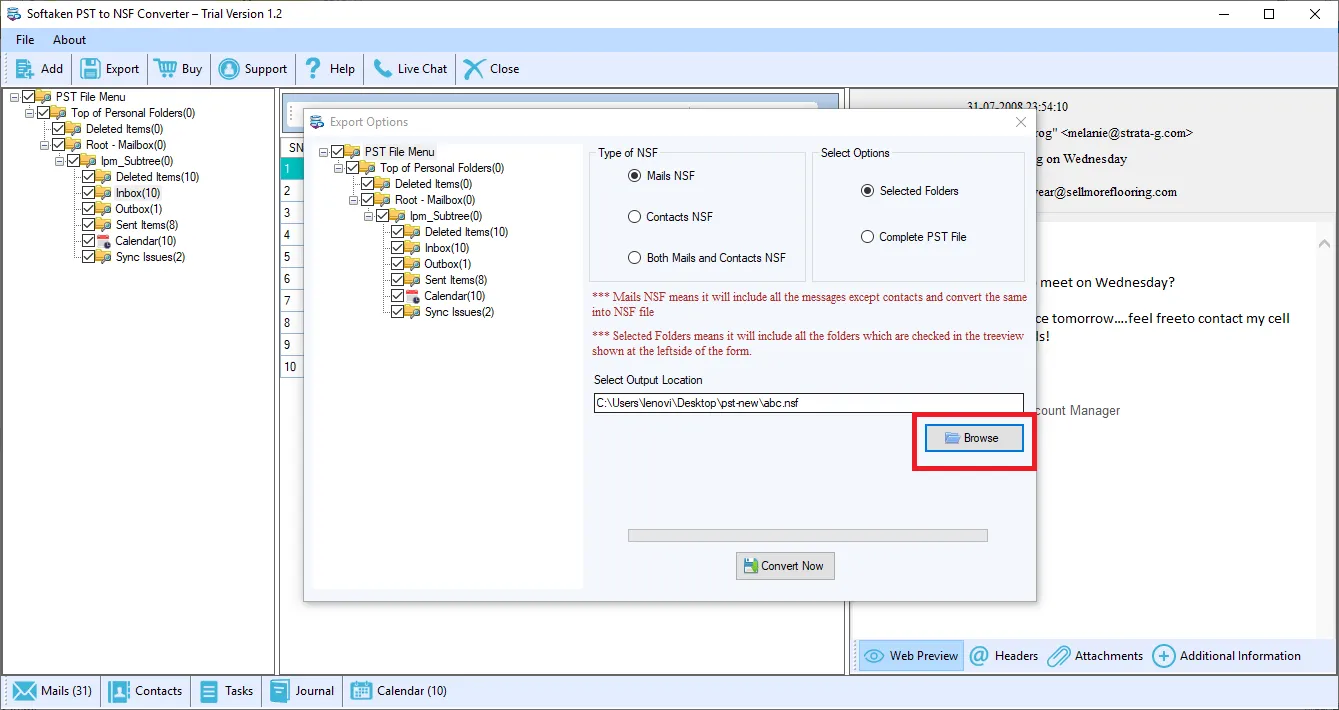Uncheck Sync Issues(2) checkbox in main window tree
This screenshot has height=710, width=1339.
point(88,257)
